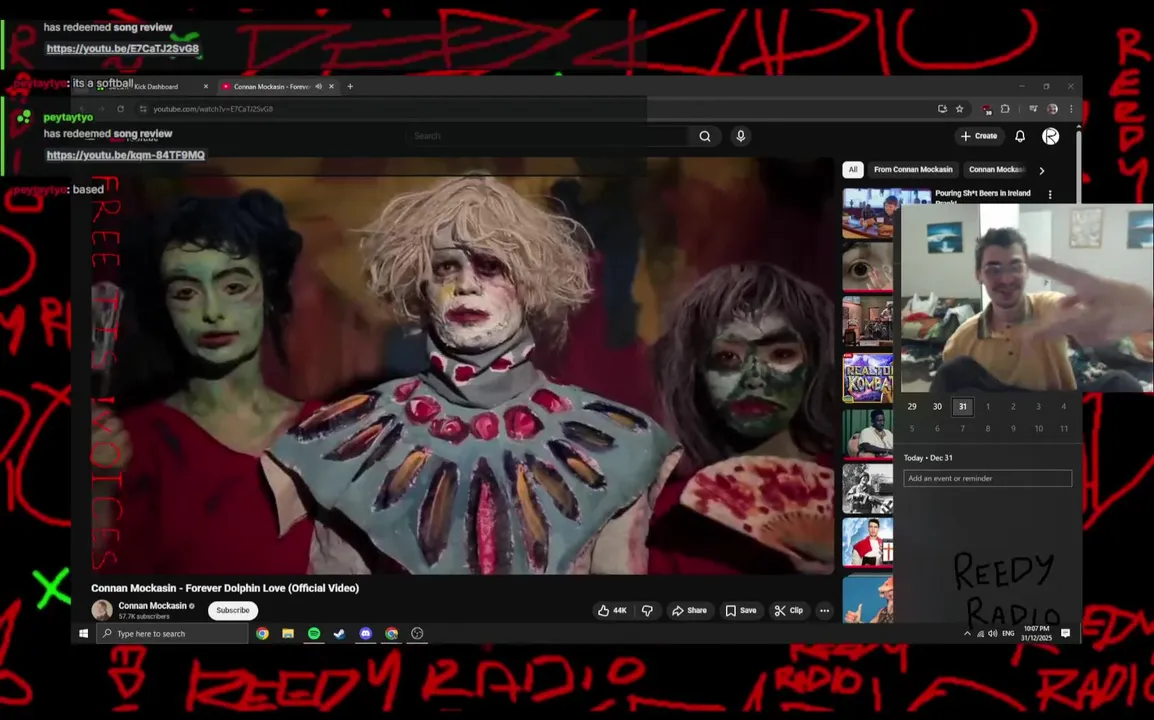Open the YouTube account avatar menu
This screenshot has width=1154, height=720.
coord(1050,136)
